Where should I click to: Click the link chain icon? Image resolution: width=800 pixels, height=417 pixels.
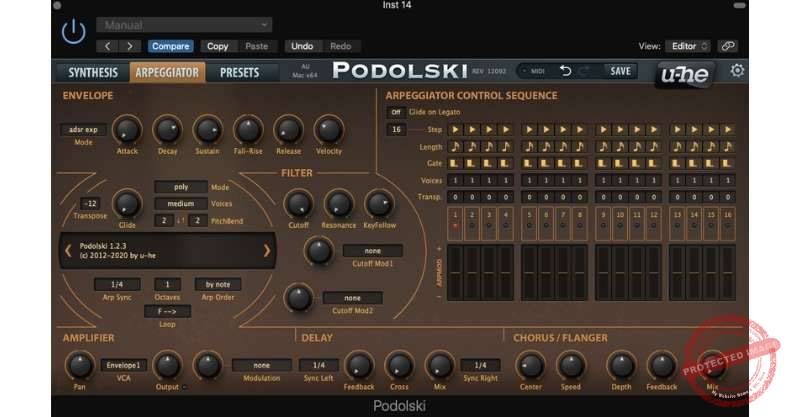tap(728, 46)
